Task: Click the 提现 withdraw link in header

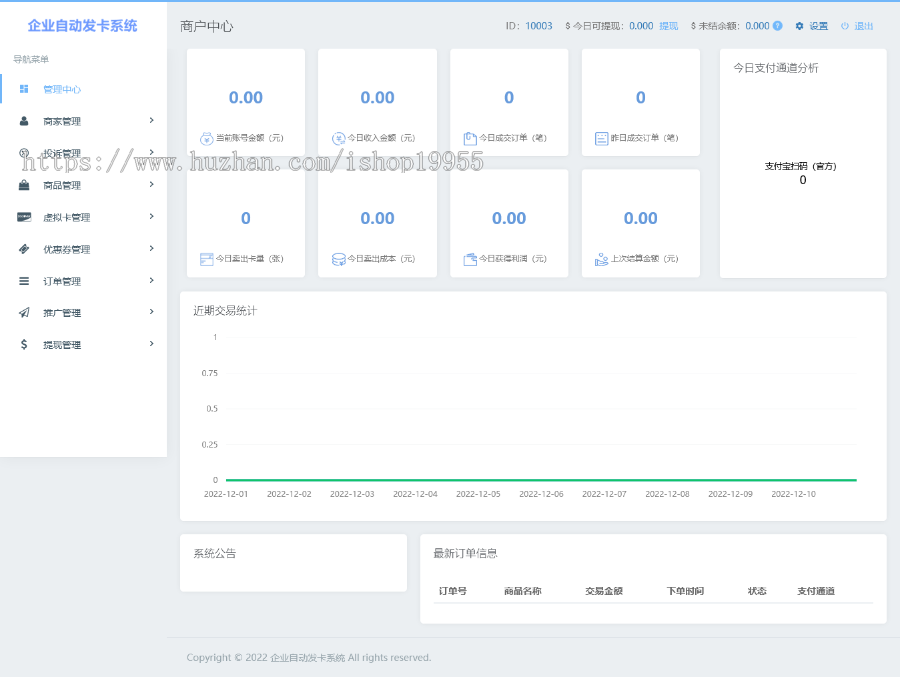Action: click(x=668, y=26)
